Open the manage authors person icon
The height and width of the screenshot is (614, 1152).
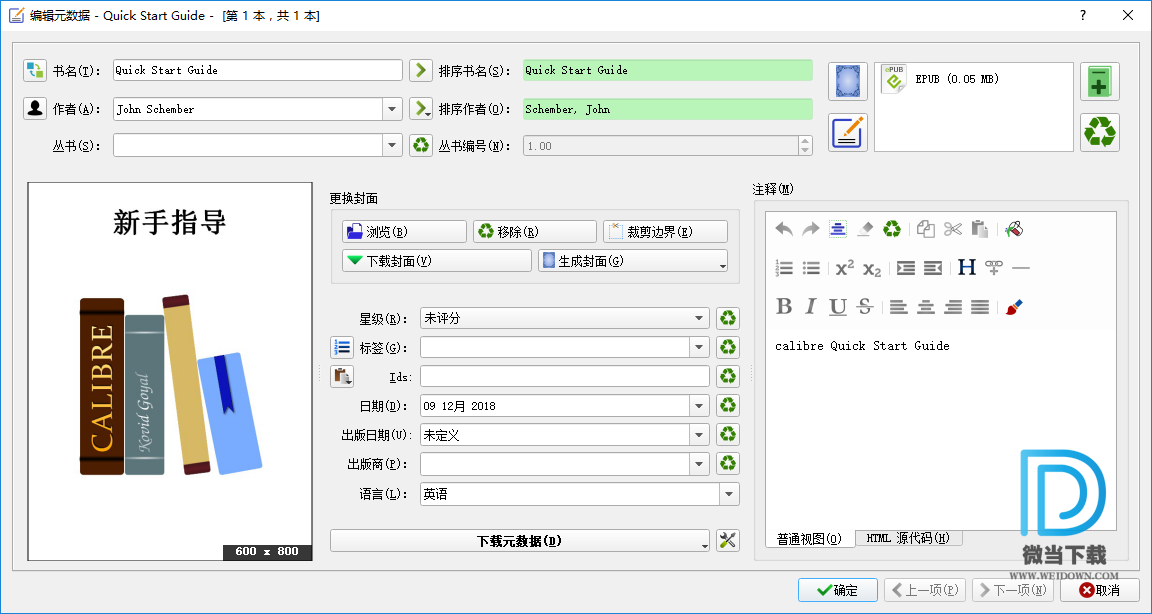(x=35, y=109)
